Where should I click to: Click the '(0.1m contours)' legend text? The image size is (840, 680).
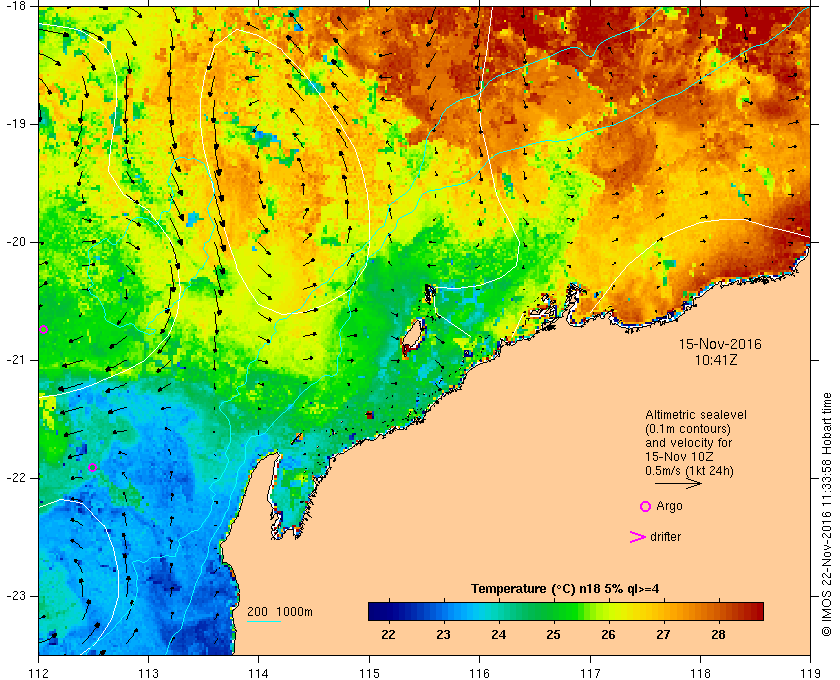[x=688, y=429]
